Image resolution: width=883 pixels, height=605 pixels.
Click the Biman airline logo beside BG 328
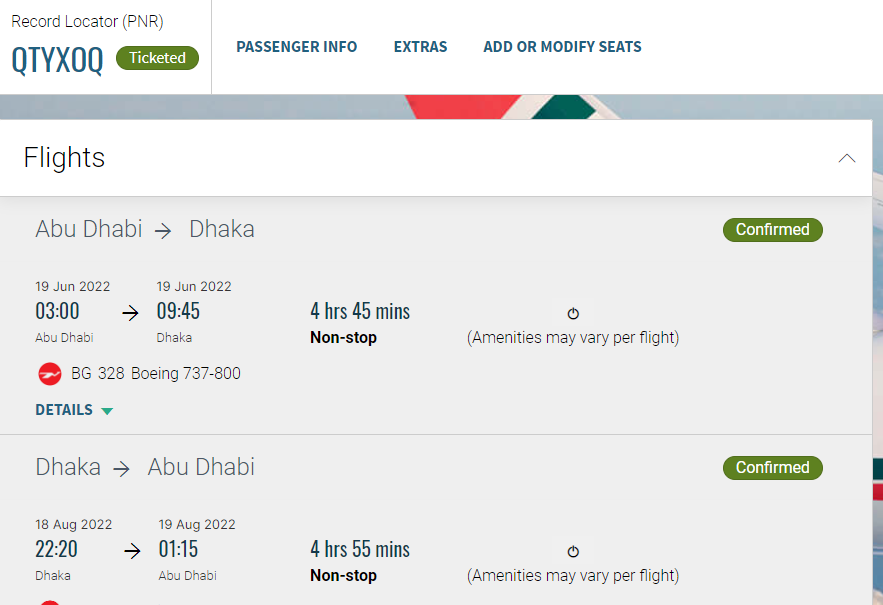(x=50, y=374)
